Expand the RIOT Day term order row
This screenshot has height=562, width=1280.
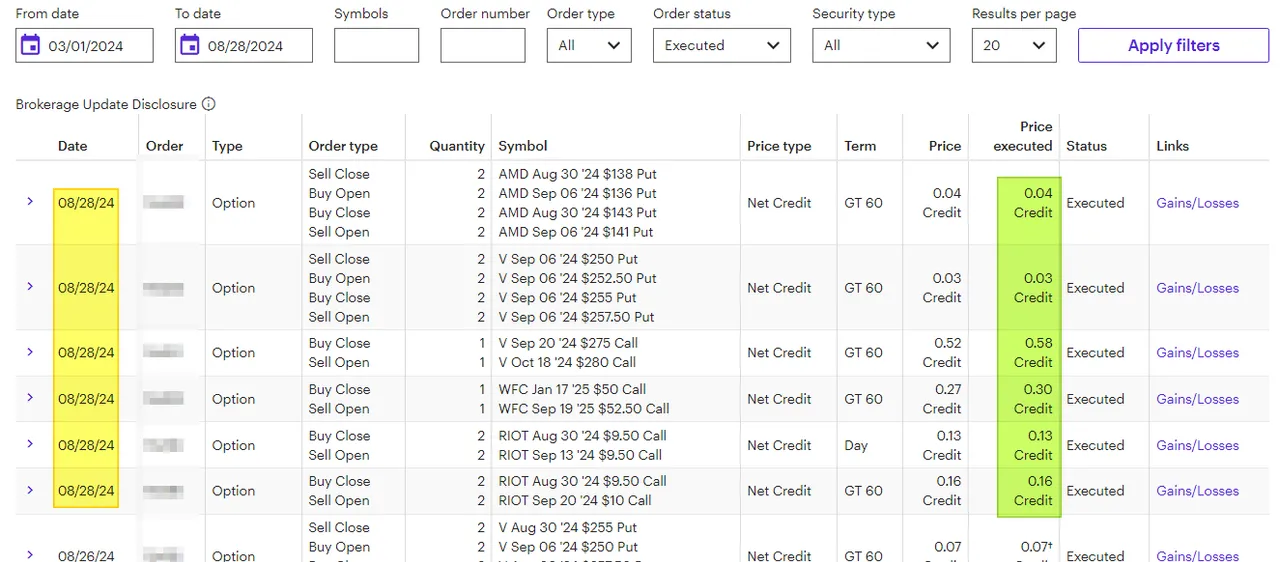[x=30, y=445]
